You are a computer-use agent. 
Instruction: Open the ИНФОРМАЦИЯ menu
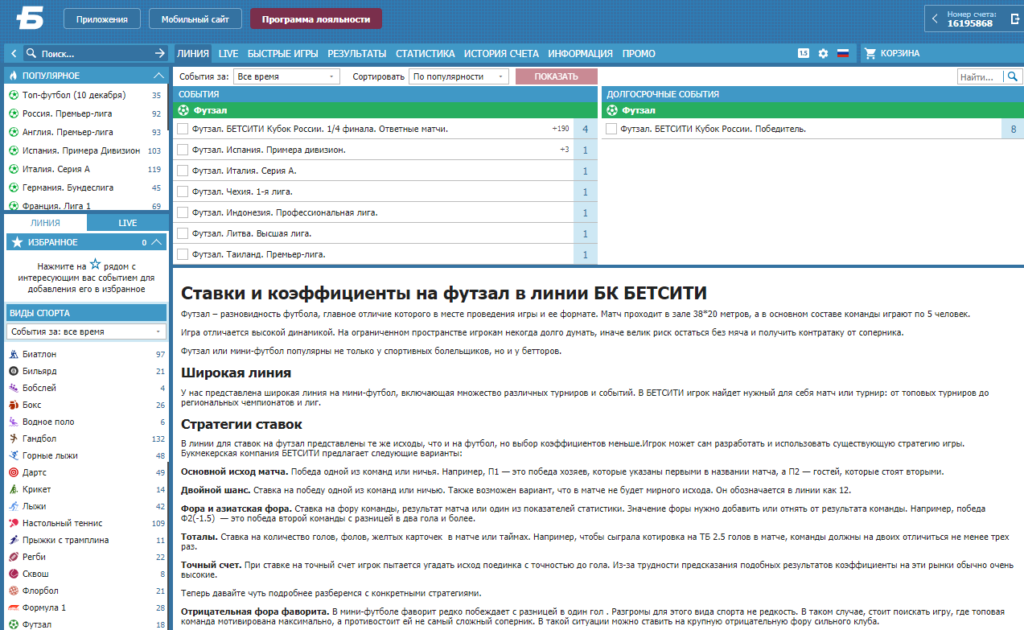580,54
